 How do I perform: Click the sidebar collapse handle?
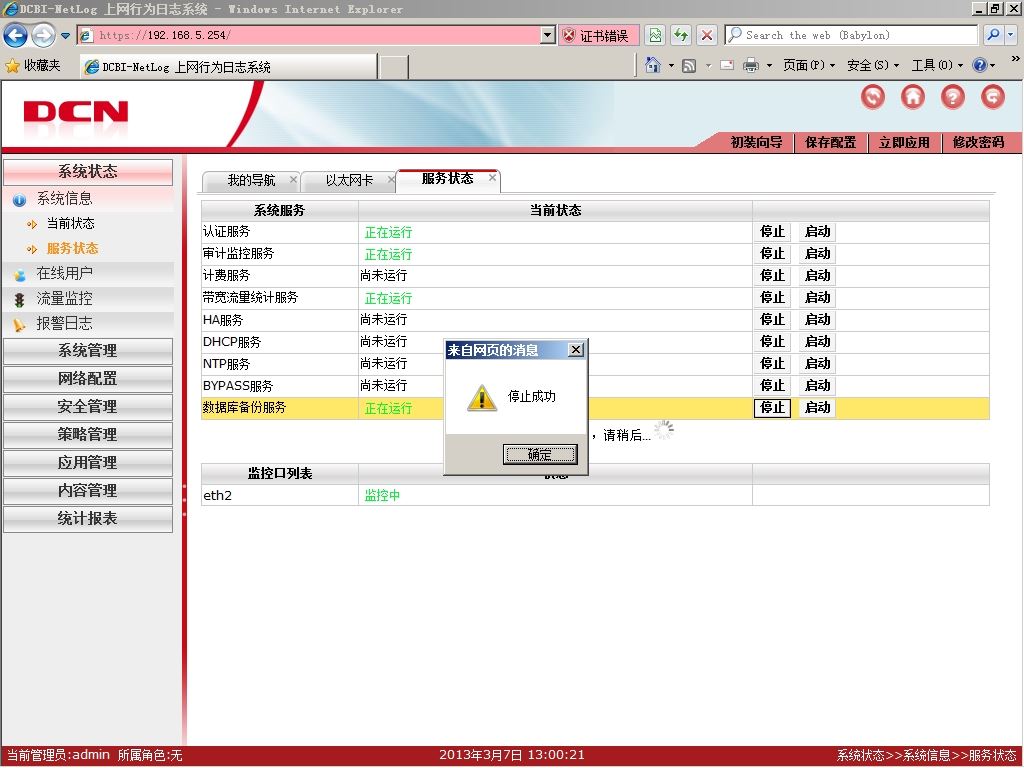click(x=185, y=500)
